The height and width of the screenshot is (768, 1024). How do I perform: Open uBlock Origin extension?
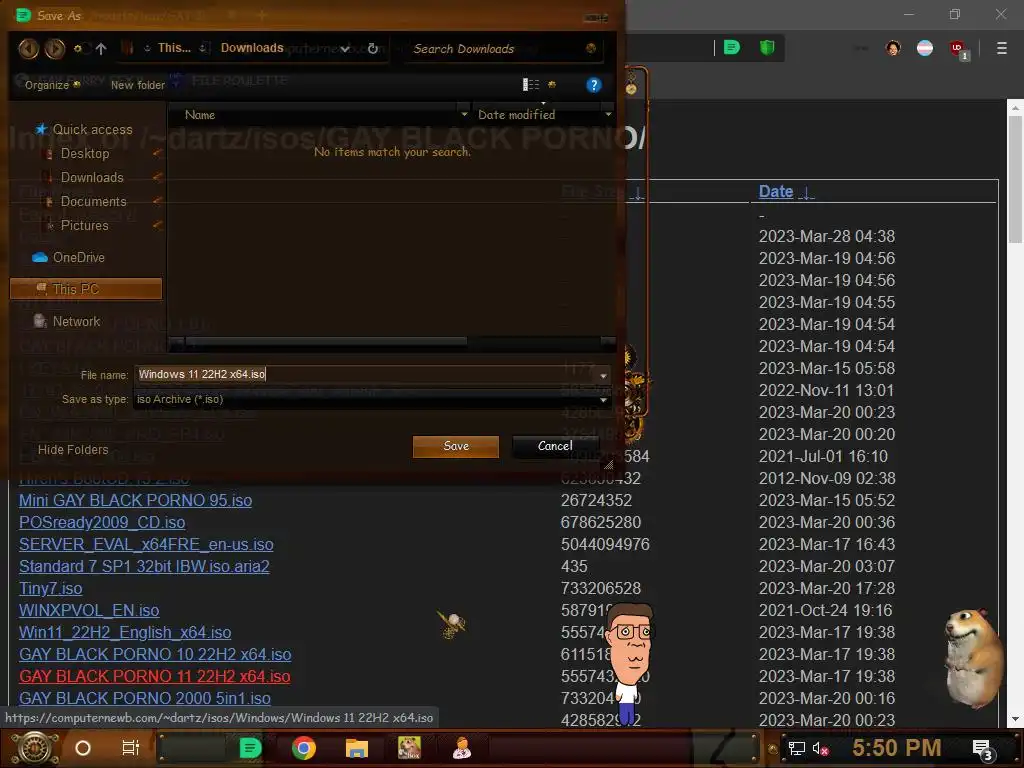(x=958, y=49)
